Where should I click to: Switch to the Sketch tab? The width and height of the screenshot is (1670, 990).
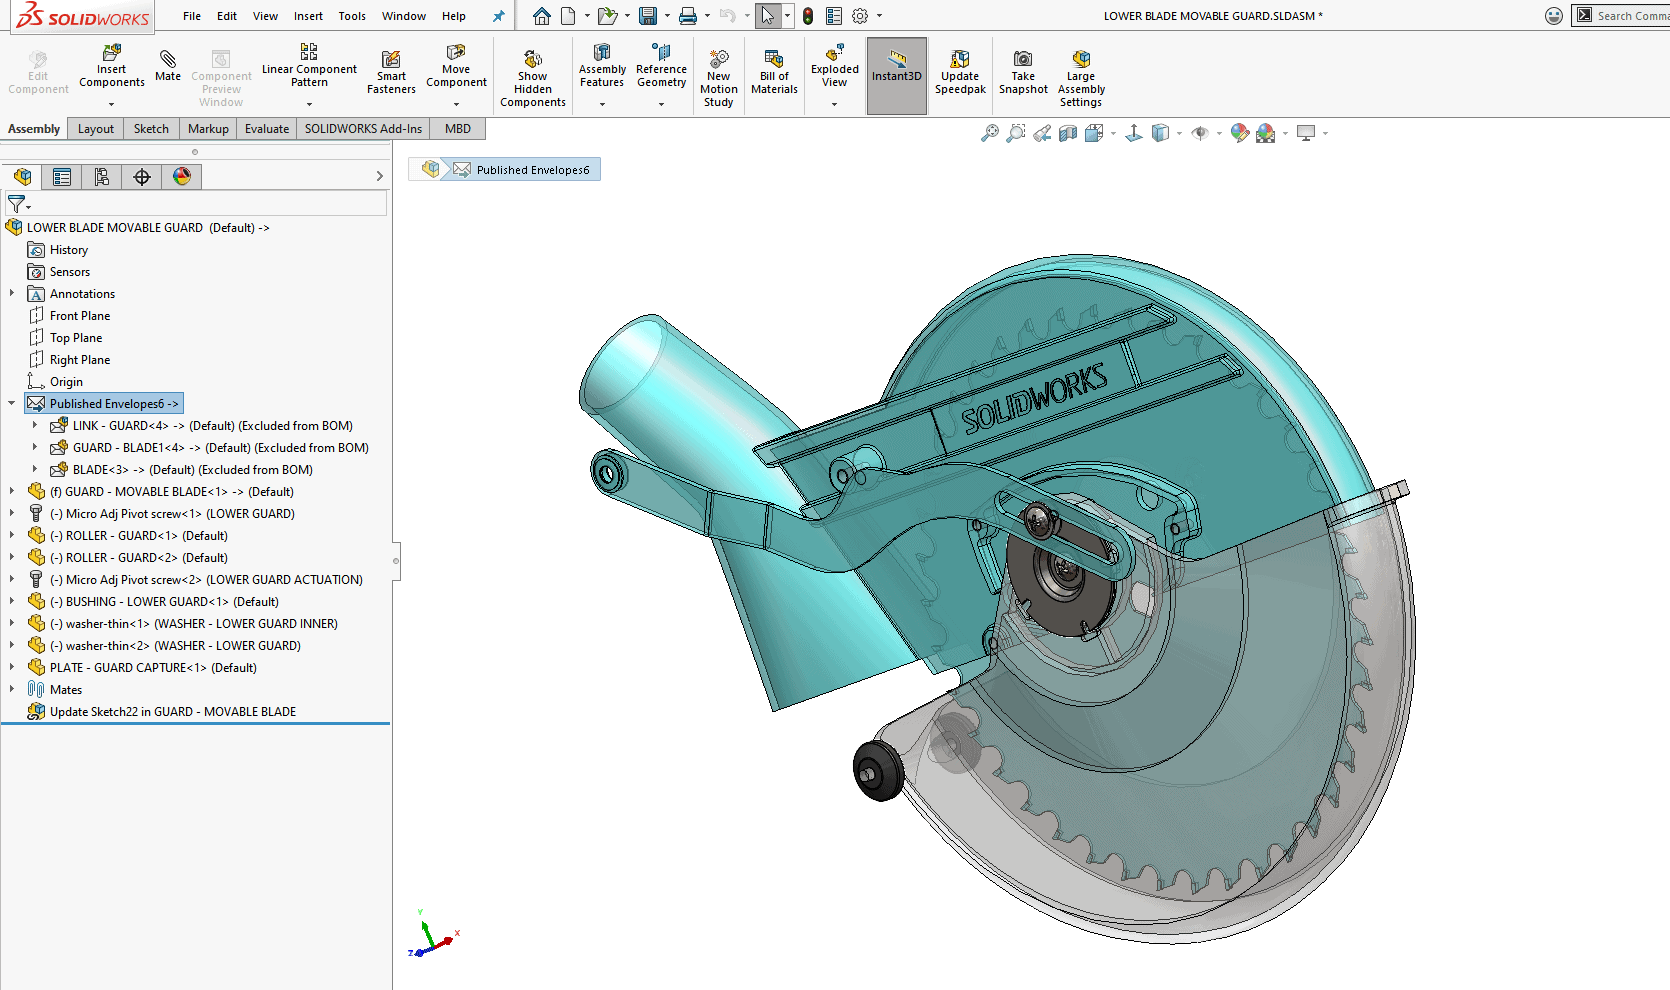[151, 128]
